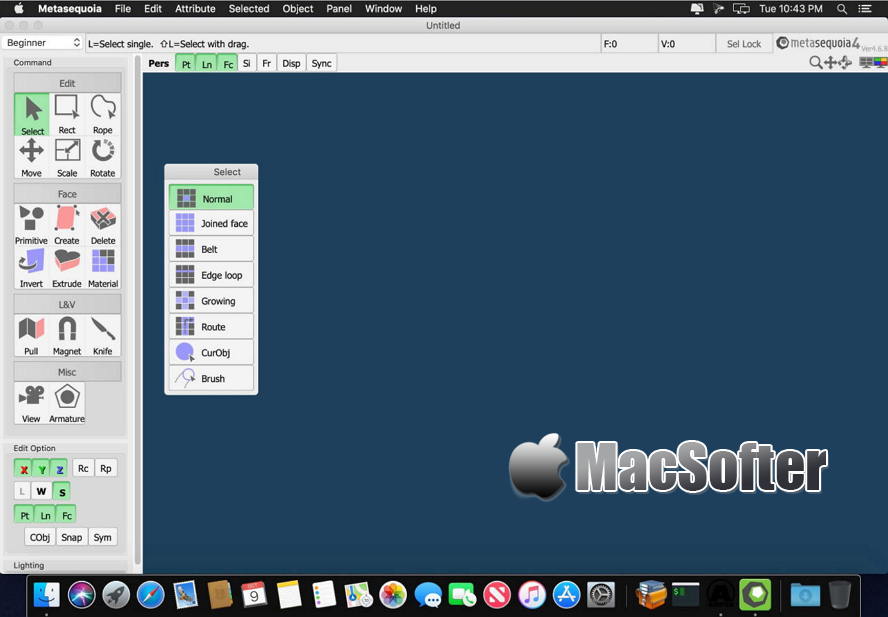Viewport: 888px width, 617px height.
Task: Pick the Knife tool
Action: pos(103,335)
